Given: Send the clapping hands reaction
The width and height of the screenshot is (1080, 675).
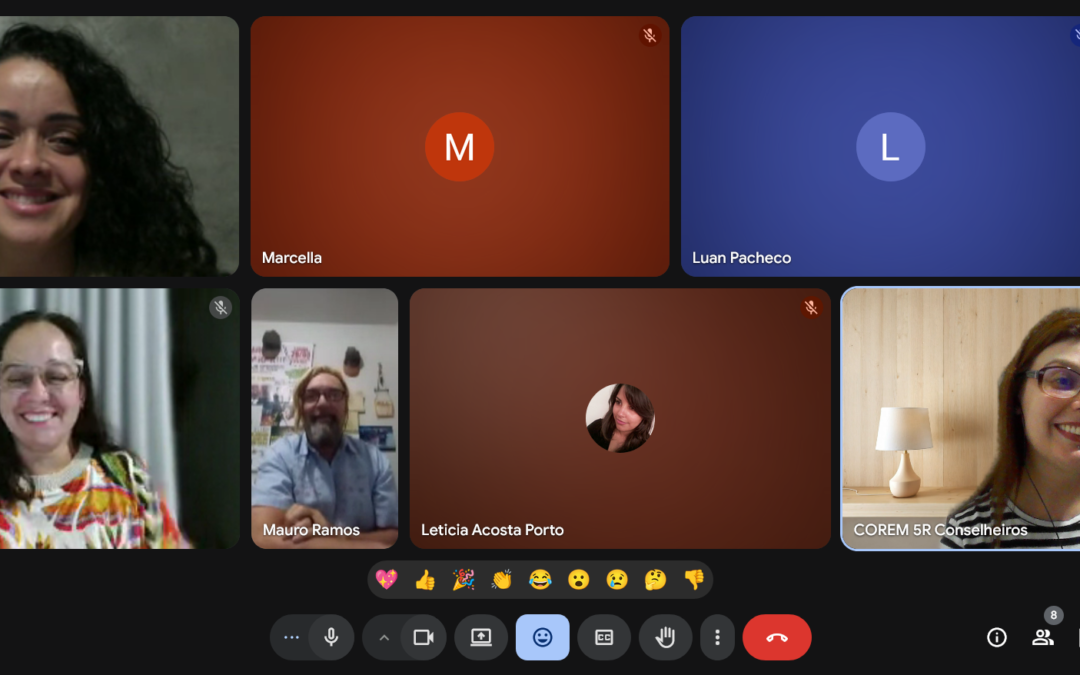Looking at the screenshot, I should pos(502,580).
